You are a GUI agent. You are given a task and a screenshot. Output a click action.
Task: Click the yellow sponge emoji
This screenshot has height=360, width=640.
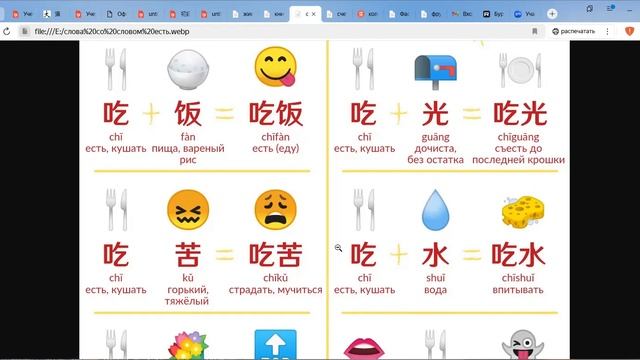523,211
